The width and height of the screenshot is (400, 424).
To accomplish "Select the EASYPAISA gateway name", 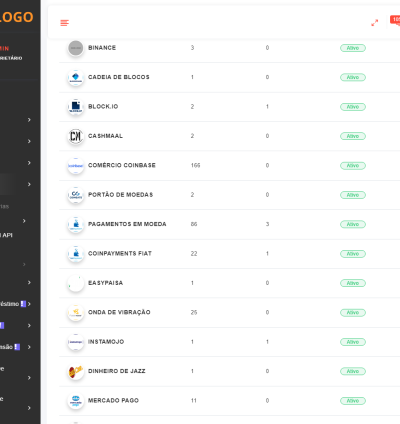I will (x=105, y=283).
